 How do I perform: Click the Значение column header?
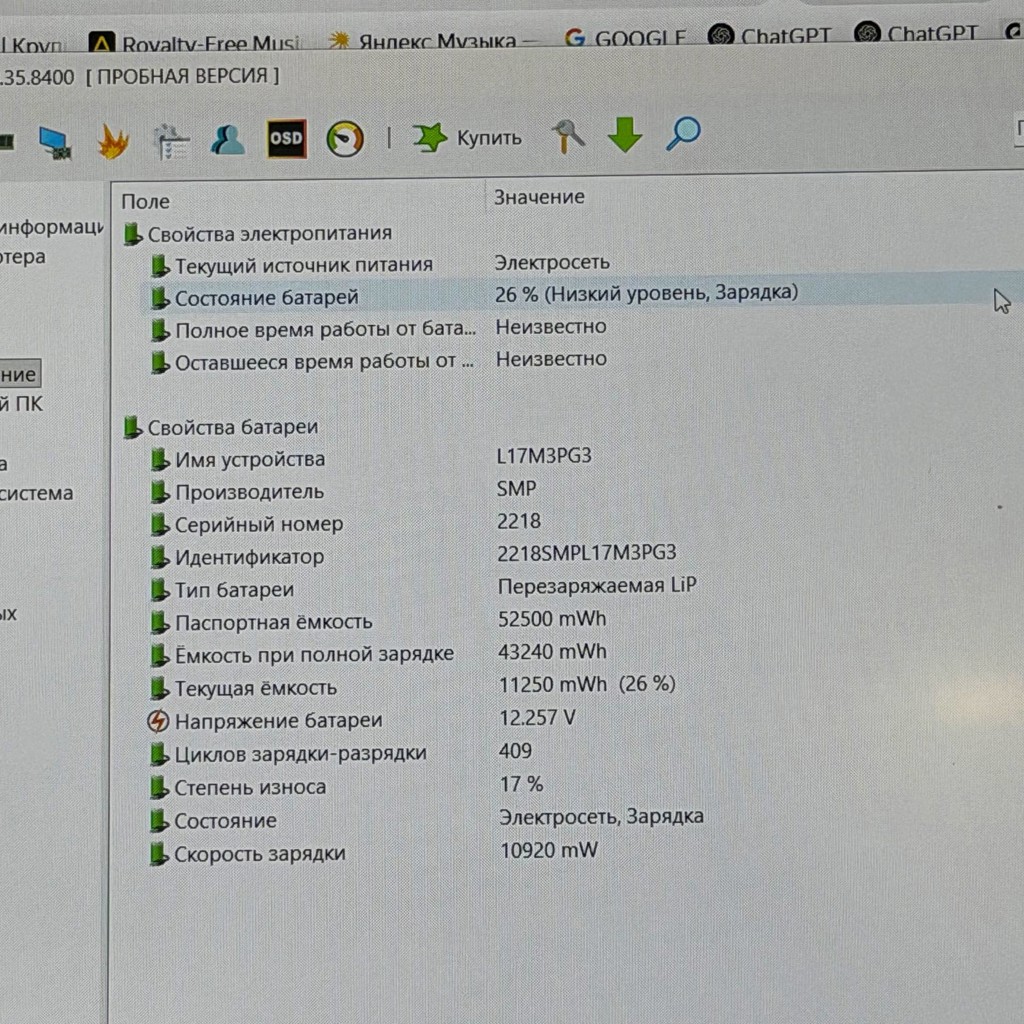tap(539, 197)
